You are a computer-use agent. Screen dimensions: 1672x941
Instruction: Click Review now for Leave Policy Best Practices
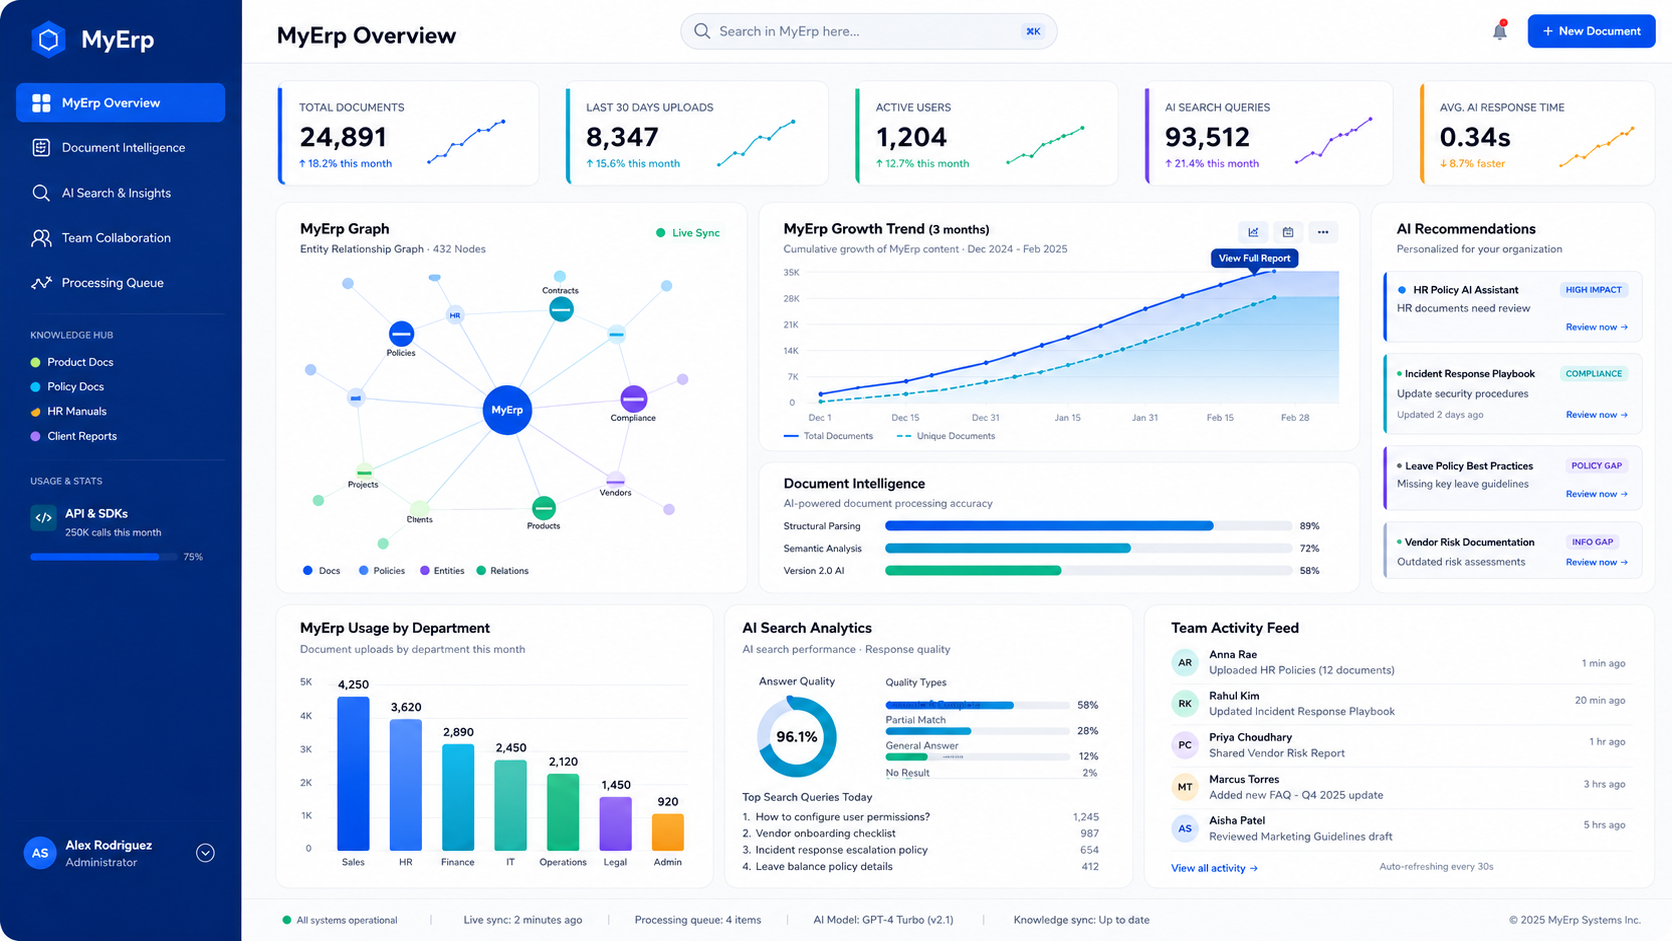click(x=1596, y=494)
